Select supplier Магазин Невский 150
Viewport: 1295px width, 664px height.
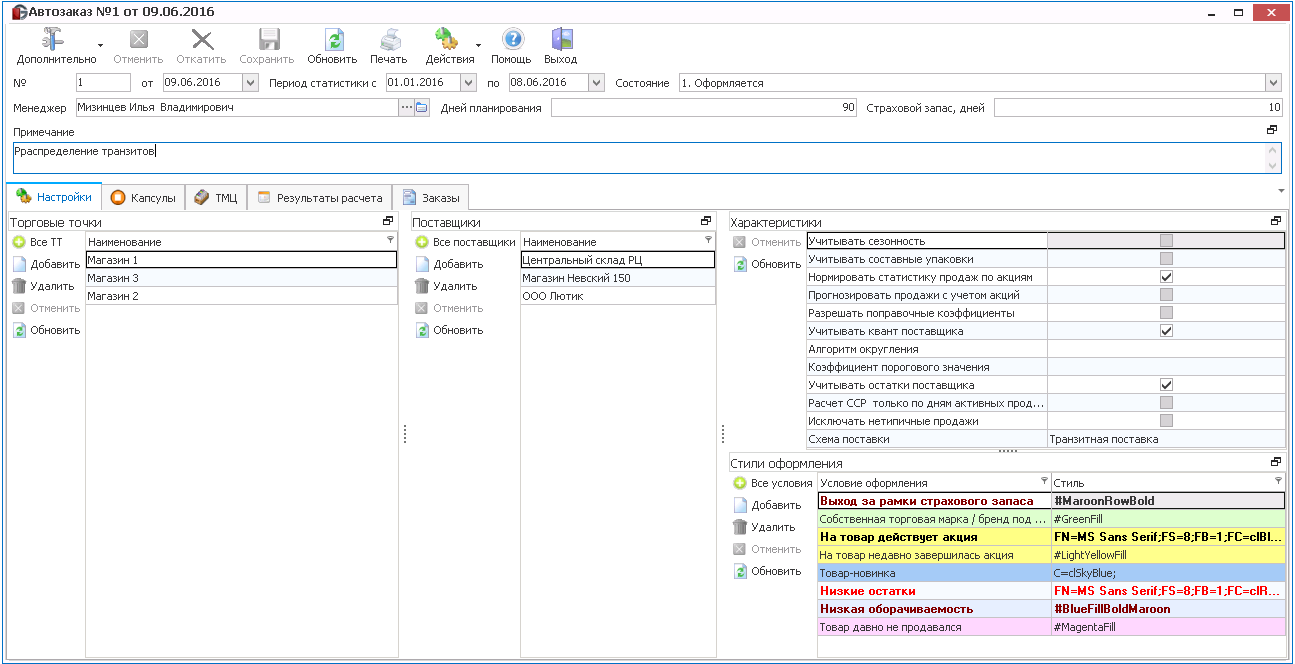(618, 278)
